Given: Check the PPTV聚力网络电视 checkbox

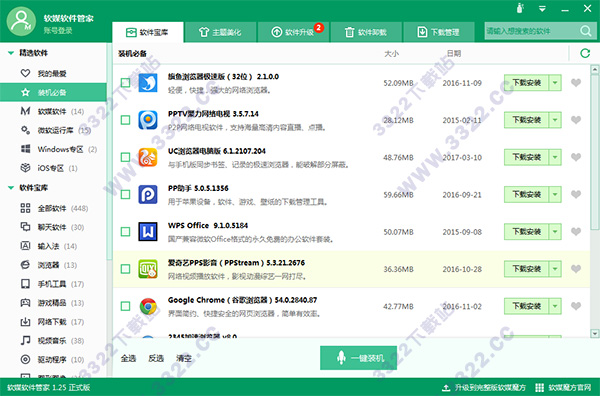Looking at the screenshot, I should click(126, 120).
